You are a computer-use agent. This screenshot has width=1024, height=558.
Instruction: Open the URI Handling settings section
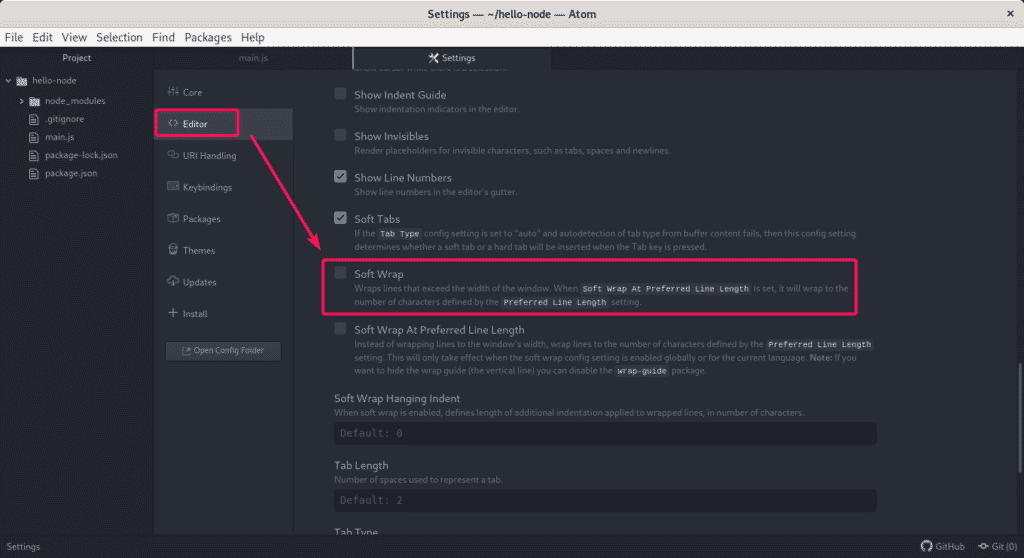pyautogui.click(x=223, y=156)
